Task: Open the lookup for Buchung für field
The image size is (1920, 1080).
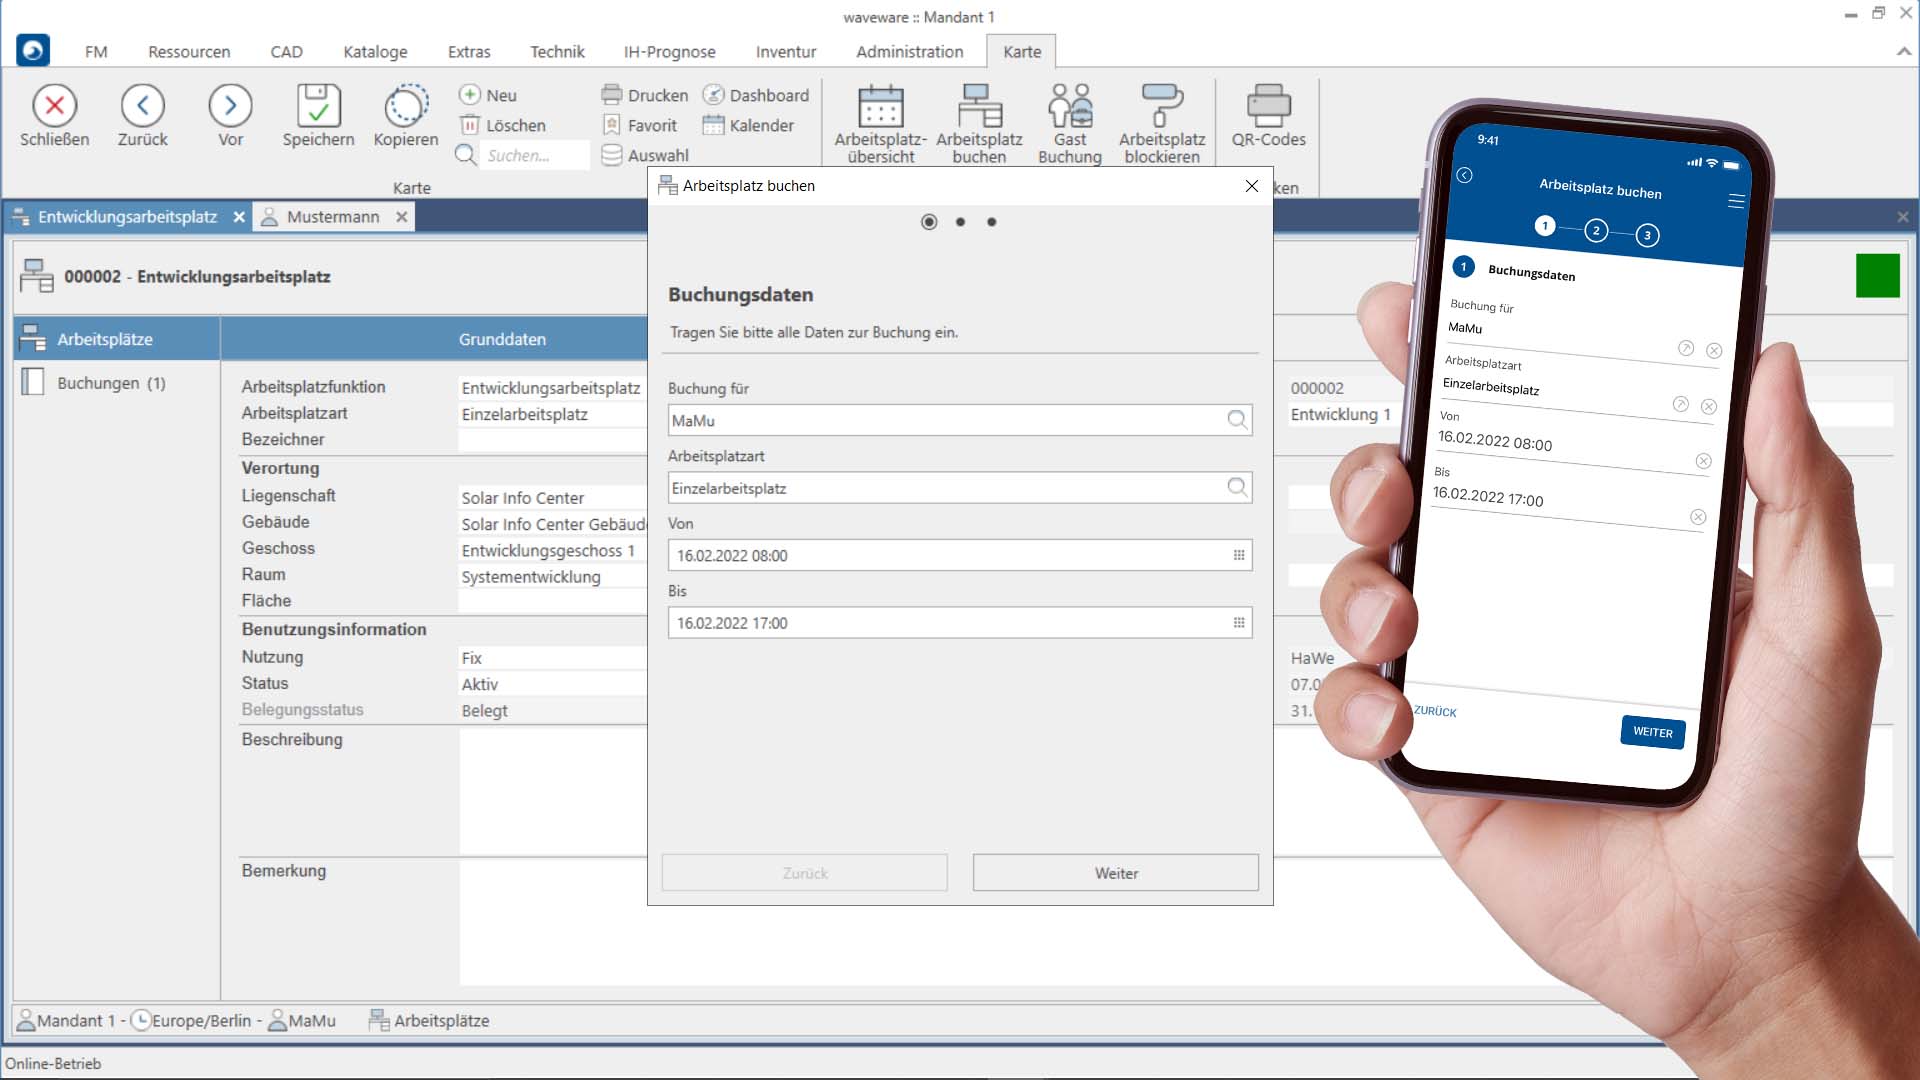Action: click(1237, 420)
